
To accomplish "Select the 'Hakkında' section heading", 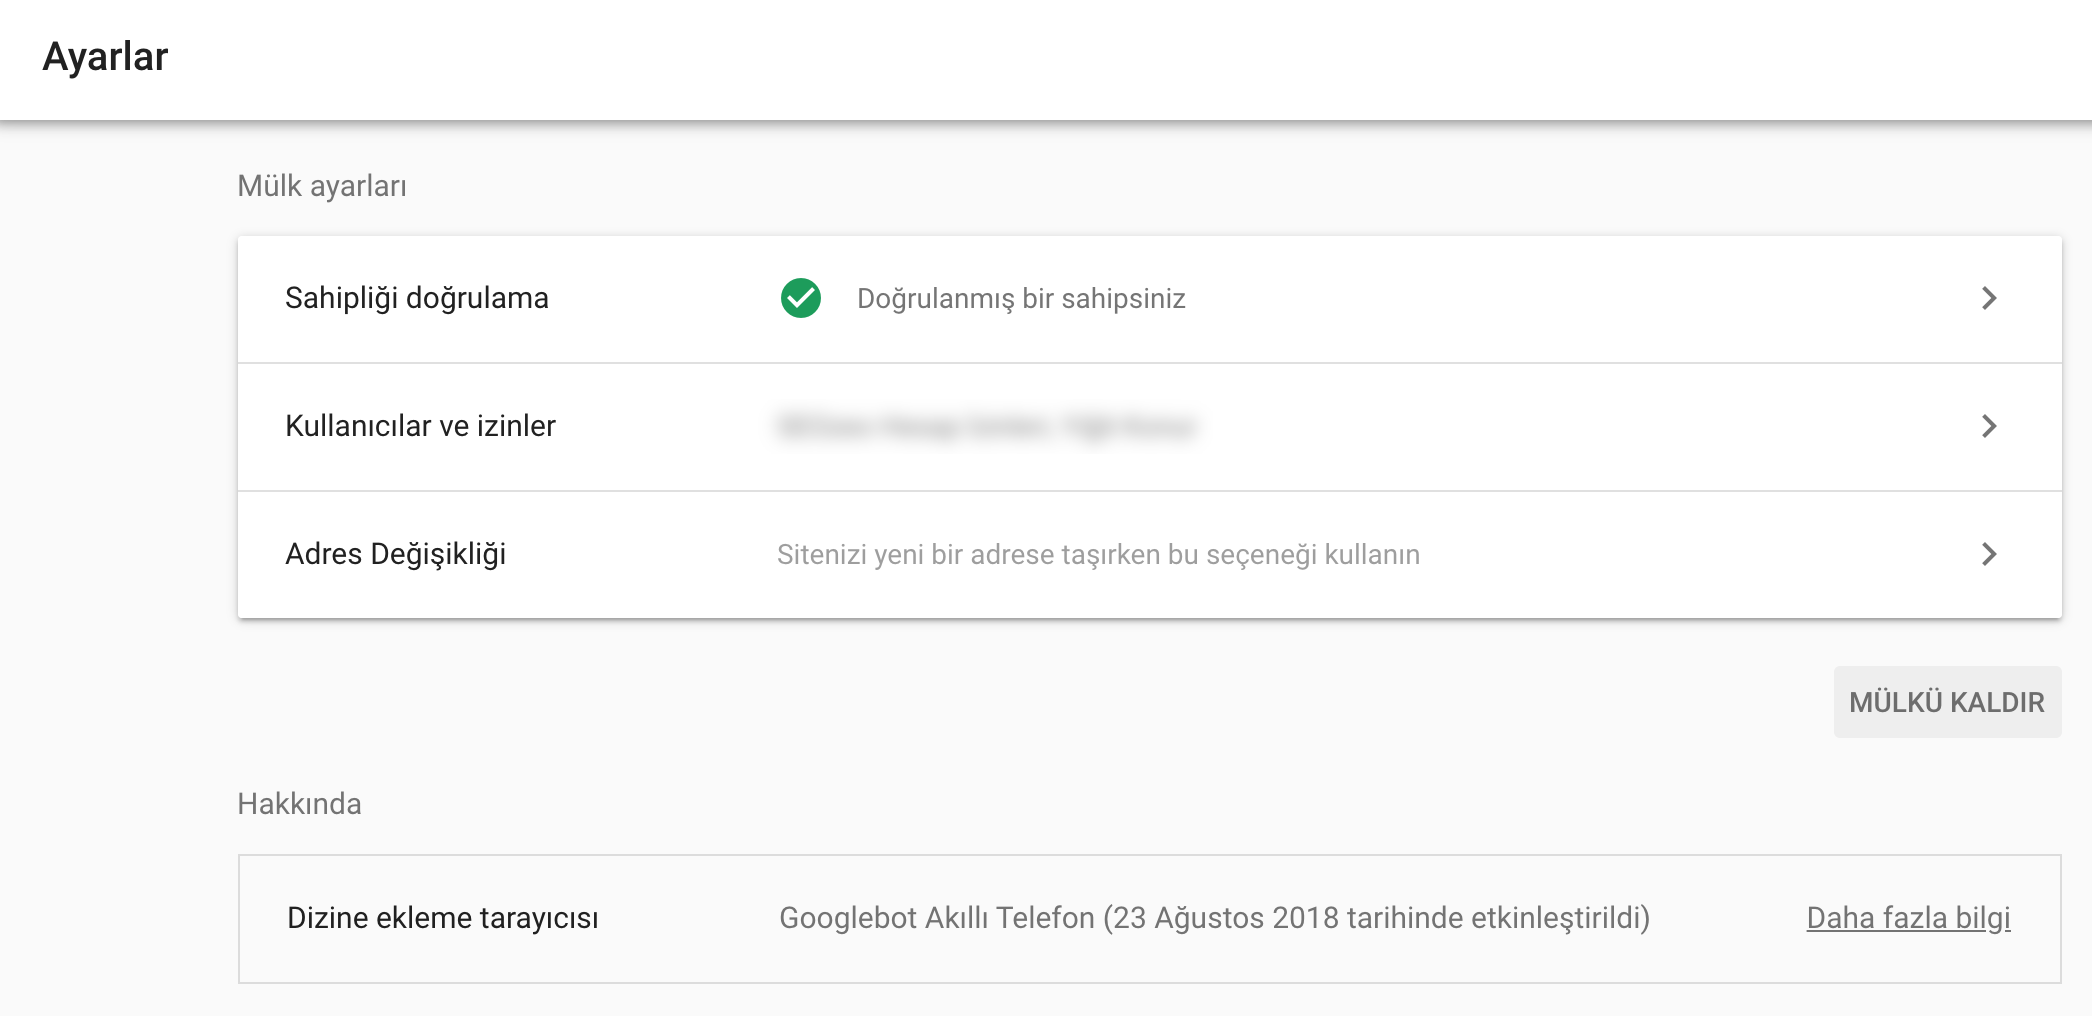I will pyautogui.click(x=299, y=804).
